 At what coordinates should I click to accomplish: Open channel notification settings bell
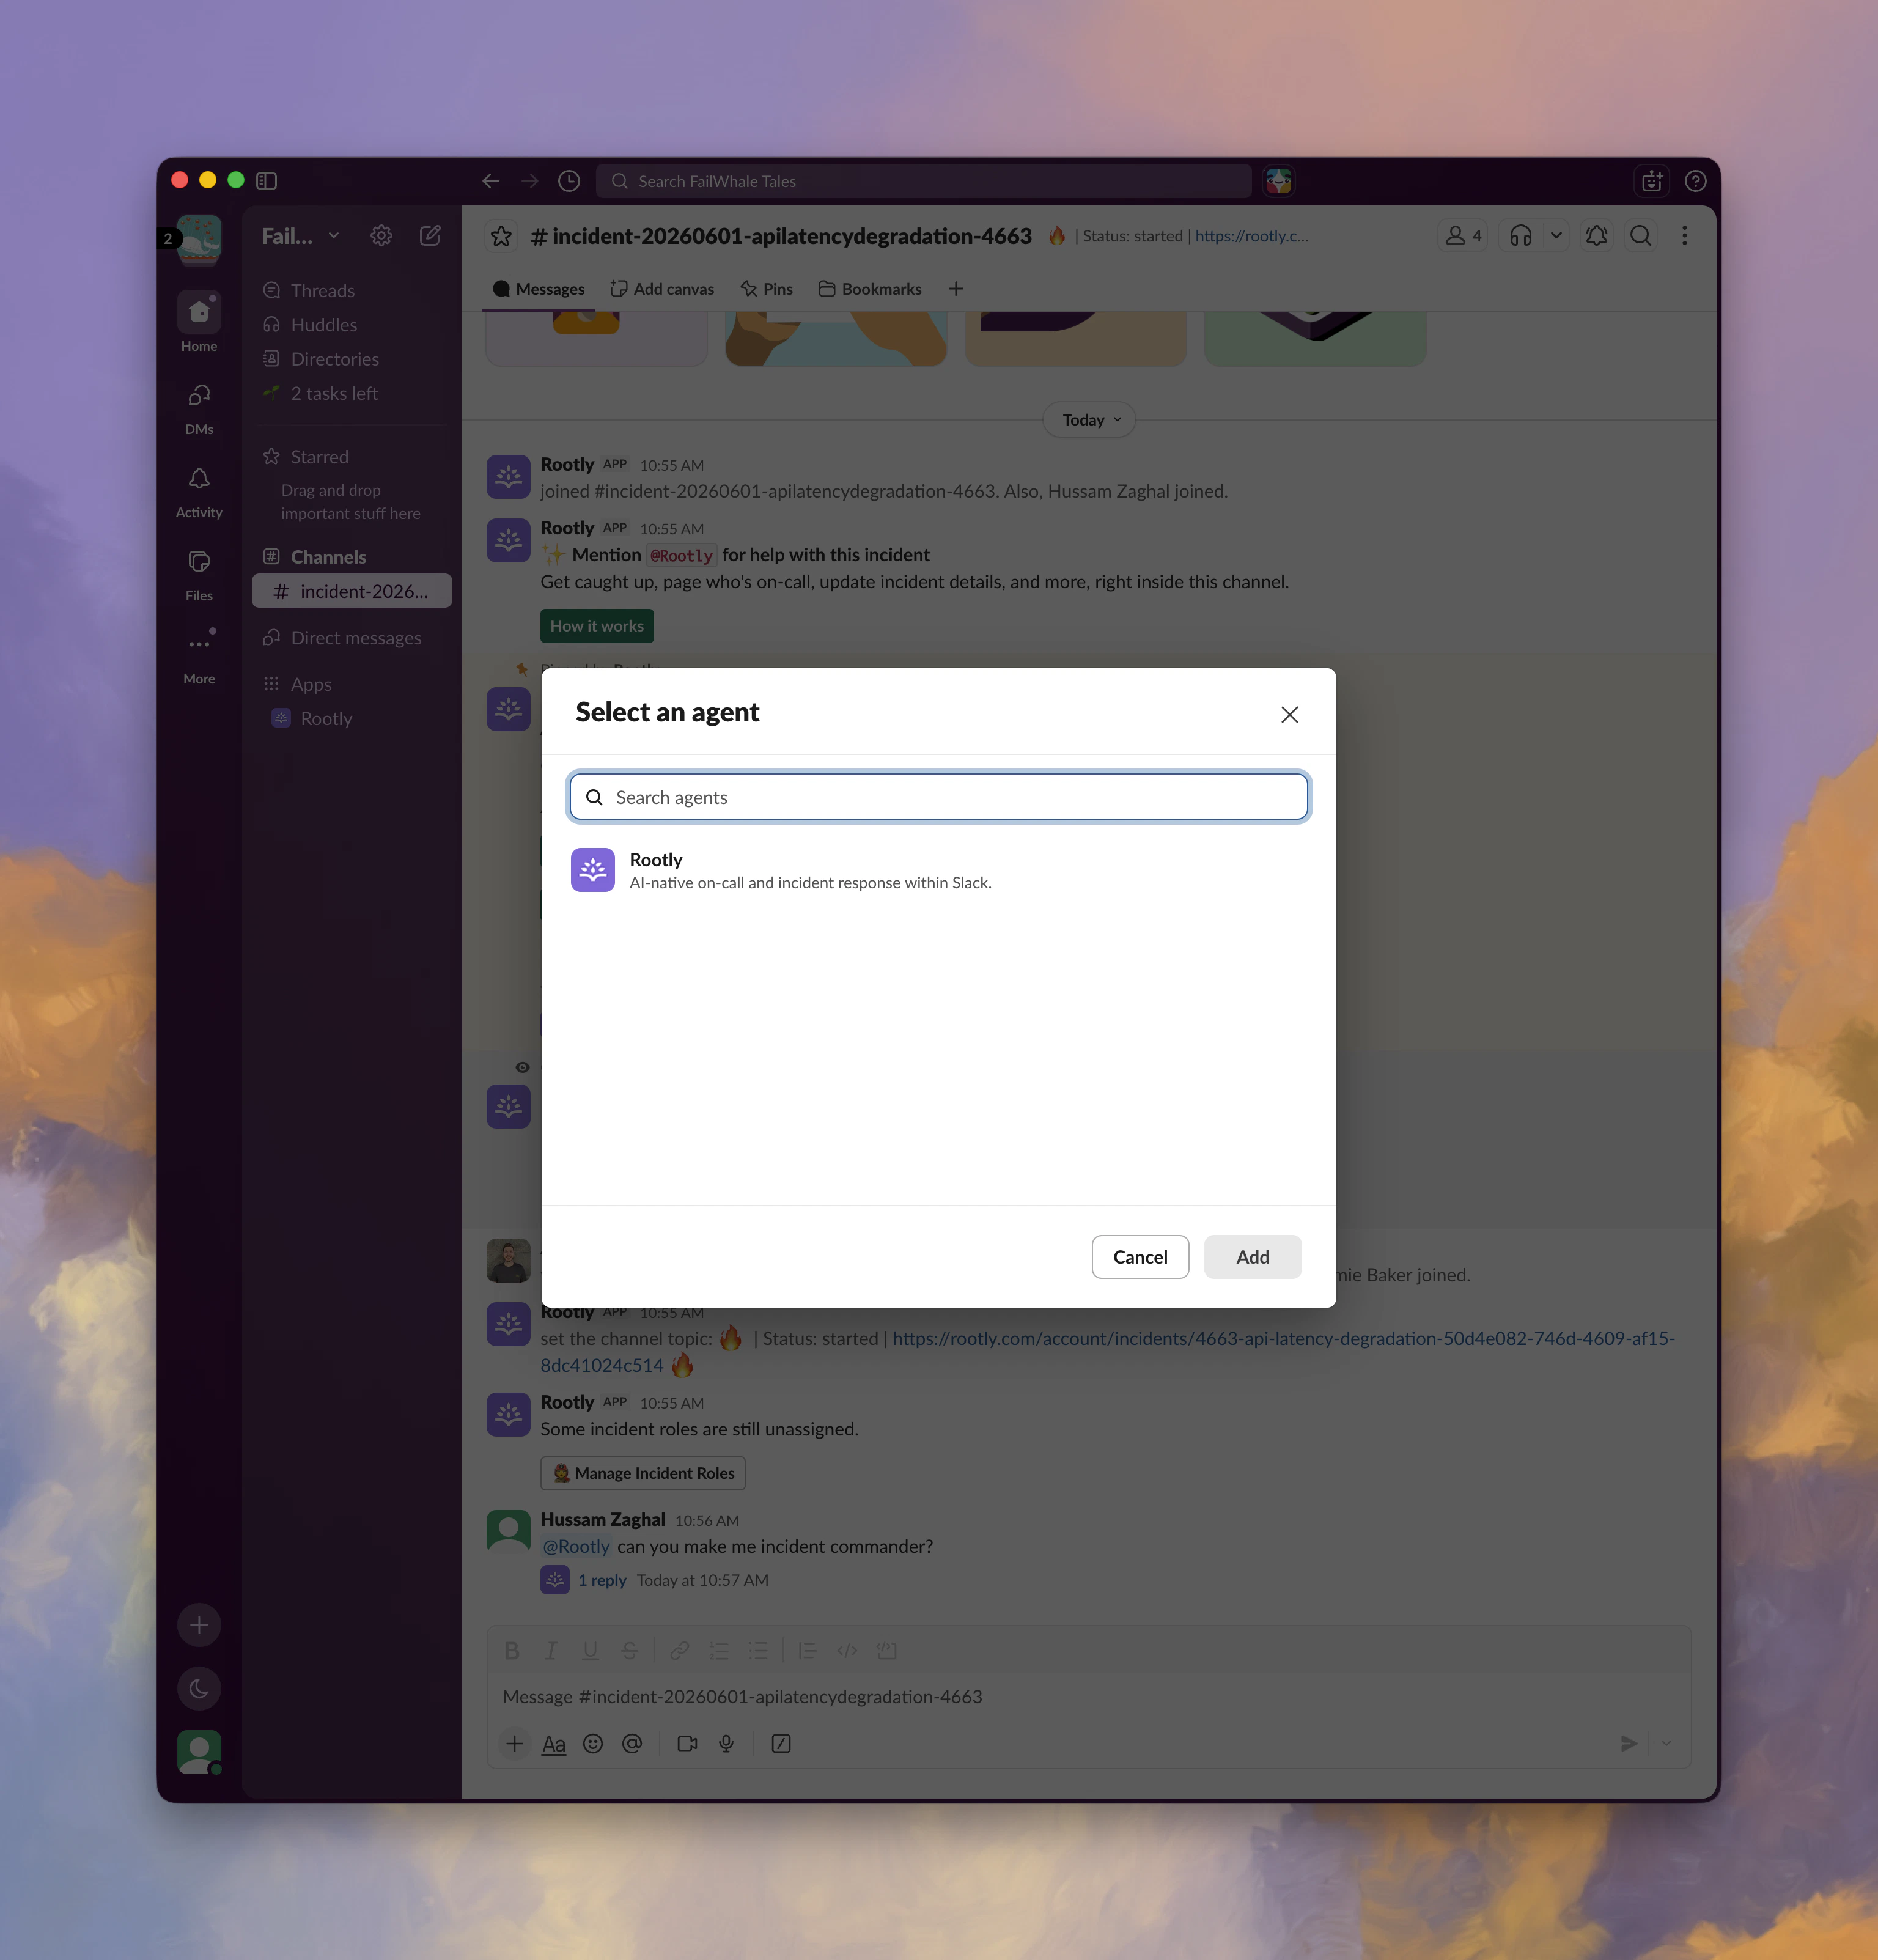pyautogui.click(x=1596, y=236)
